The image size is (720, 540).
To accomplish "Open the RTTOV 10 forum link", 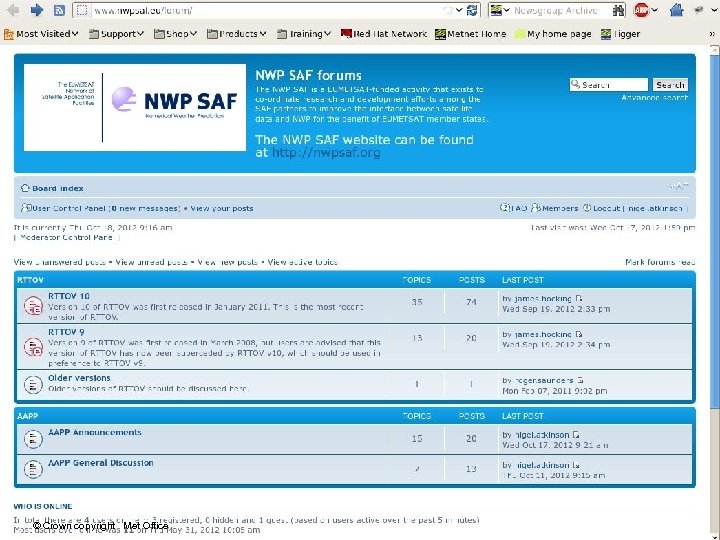I will tap(69, 296).
